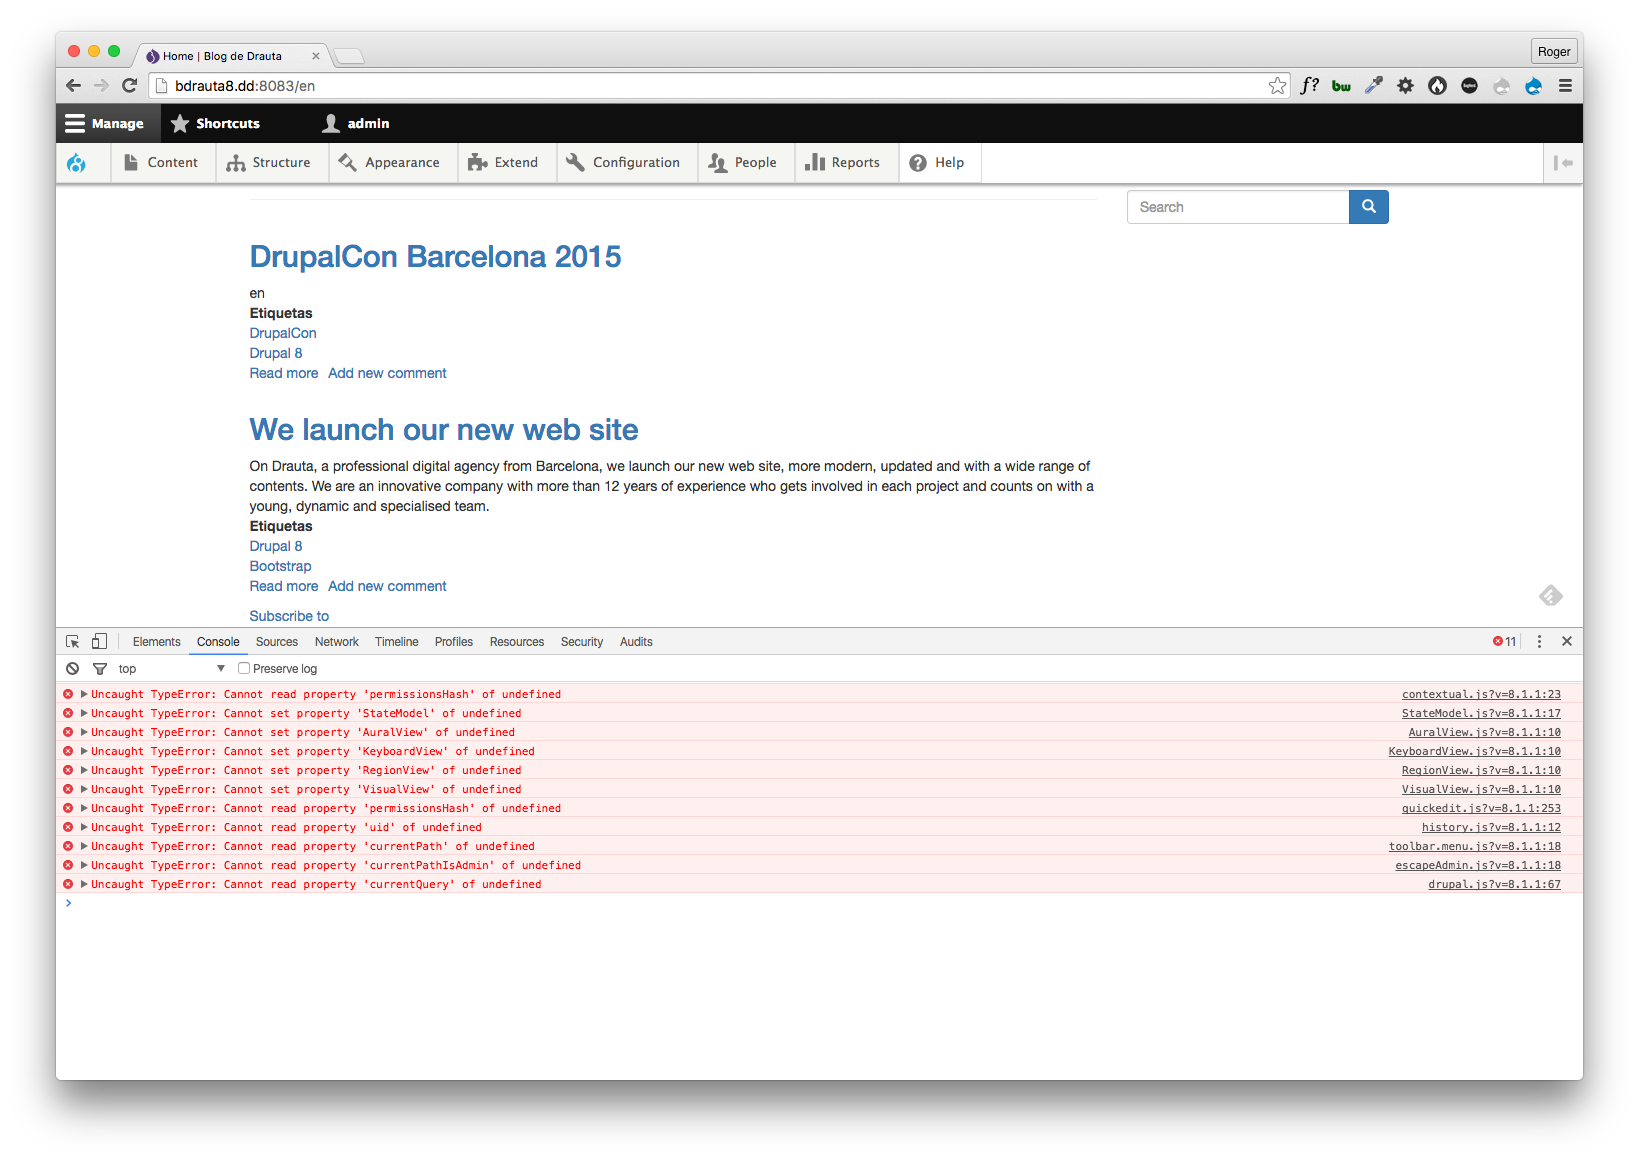Image resolution: width=1639 pixels, height=1160 pixels.
Task: Expand the 'RegionView' TypeError row
Action: coord(84,770)
